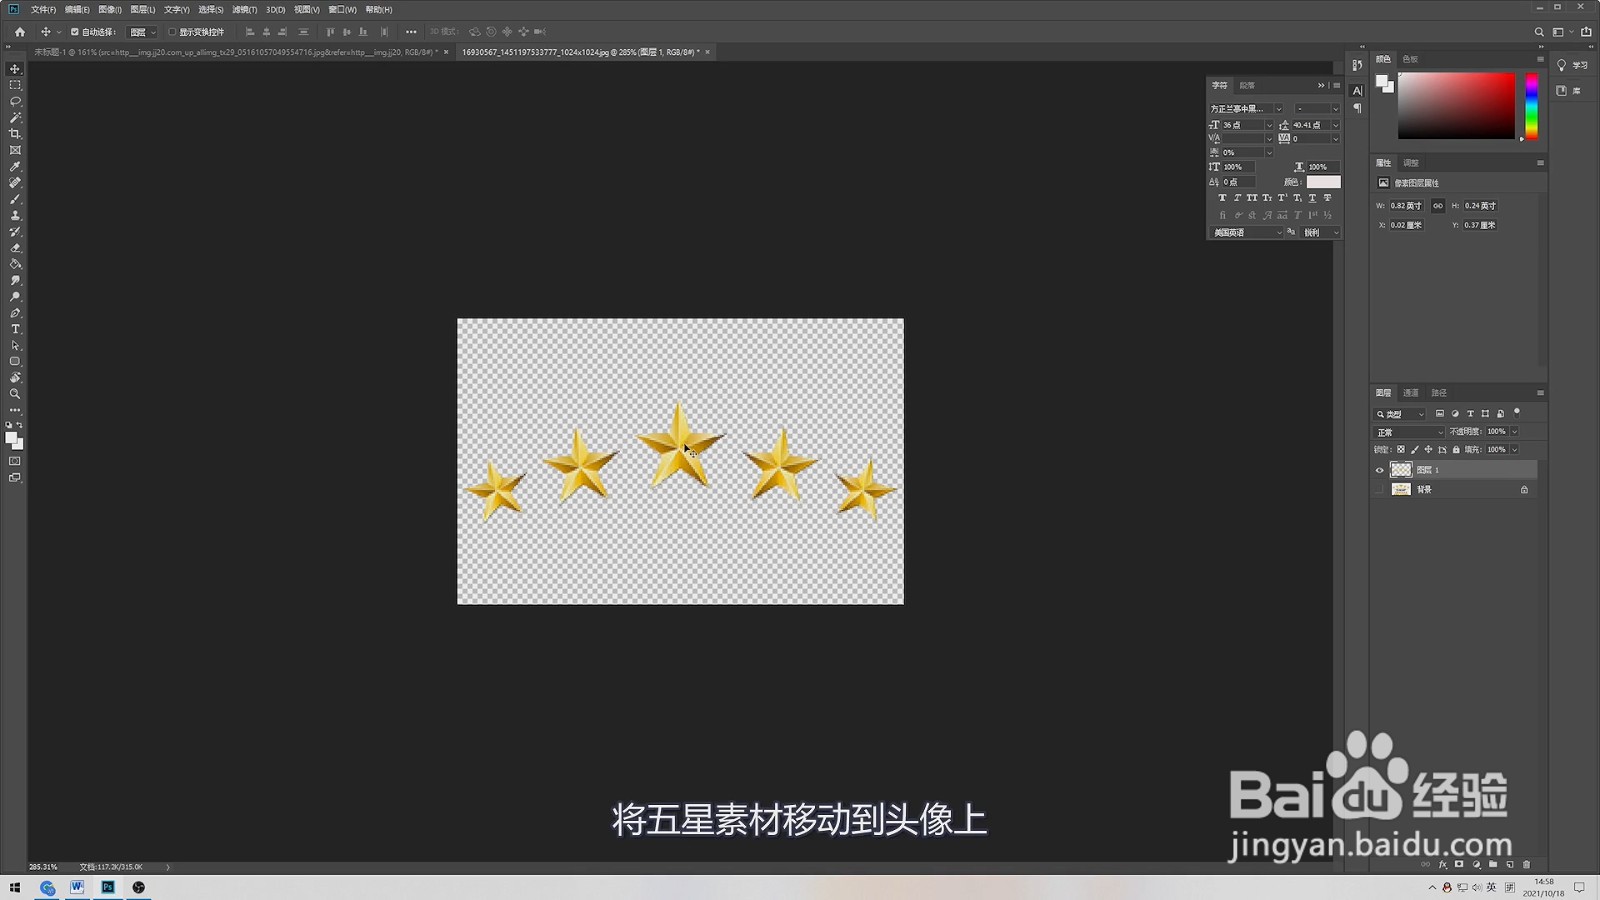1600x900 pixels.
Task: Toggle strikethrough text style
Action: (1327, 198)
